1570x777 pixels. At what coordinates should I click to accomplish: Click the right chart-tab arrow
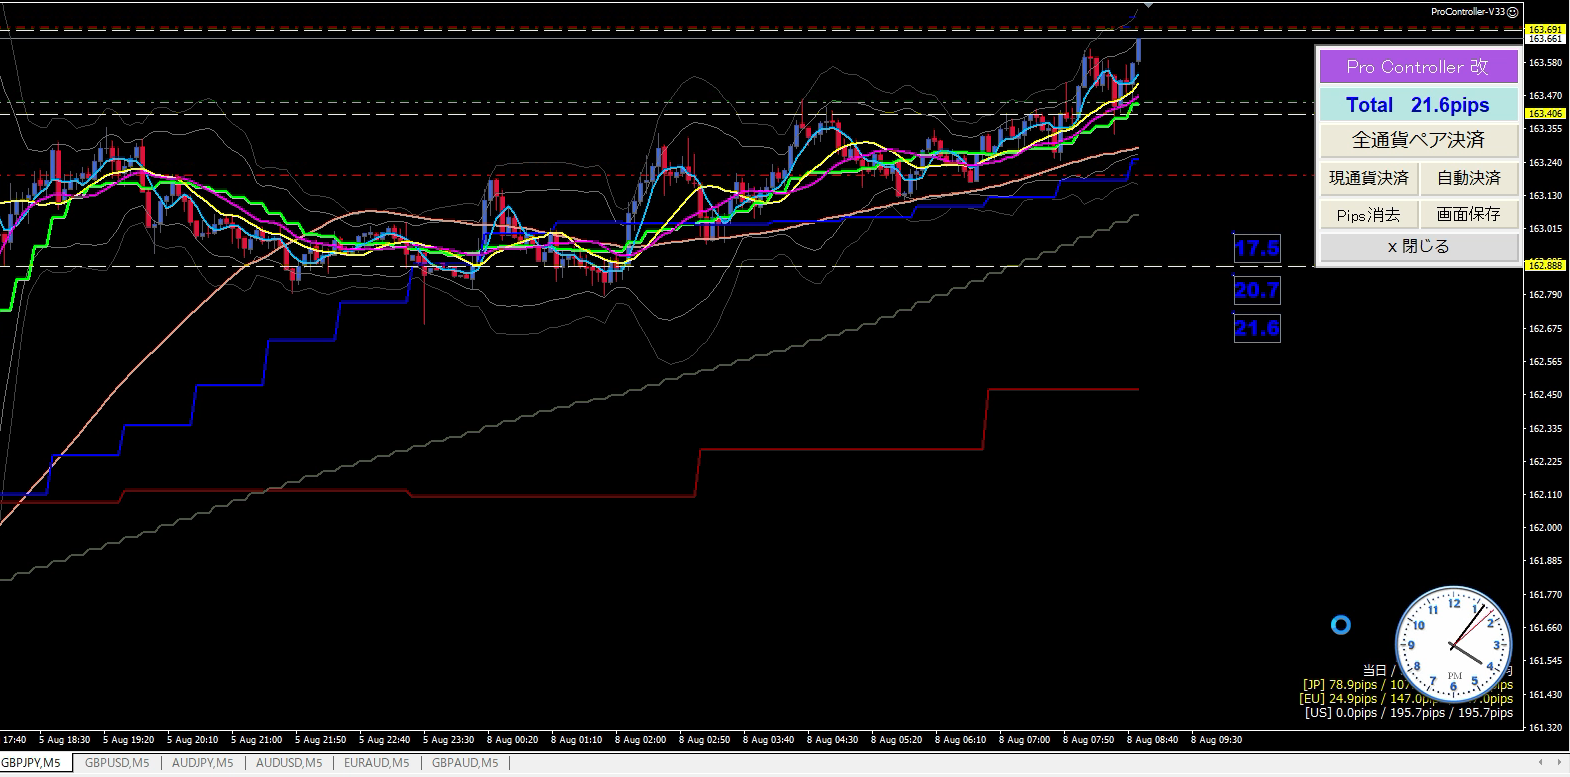[x=1559, y=763]
